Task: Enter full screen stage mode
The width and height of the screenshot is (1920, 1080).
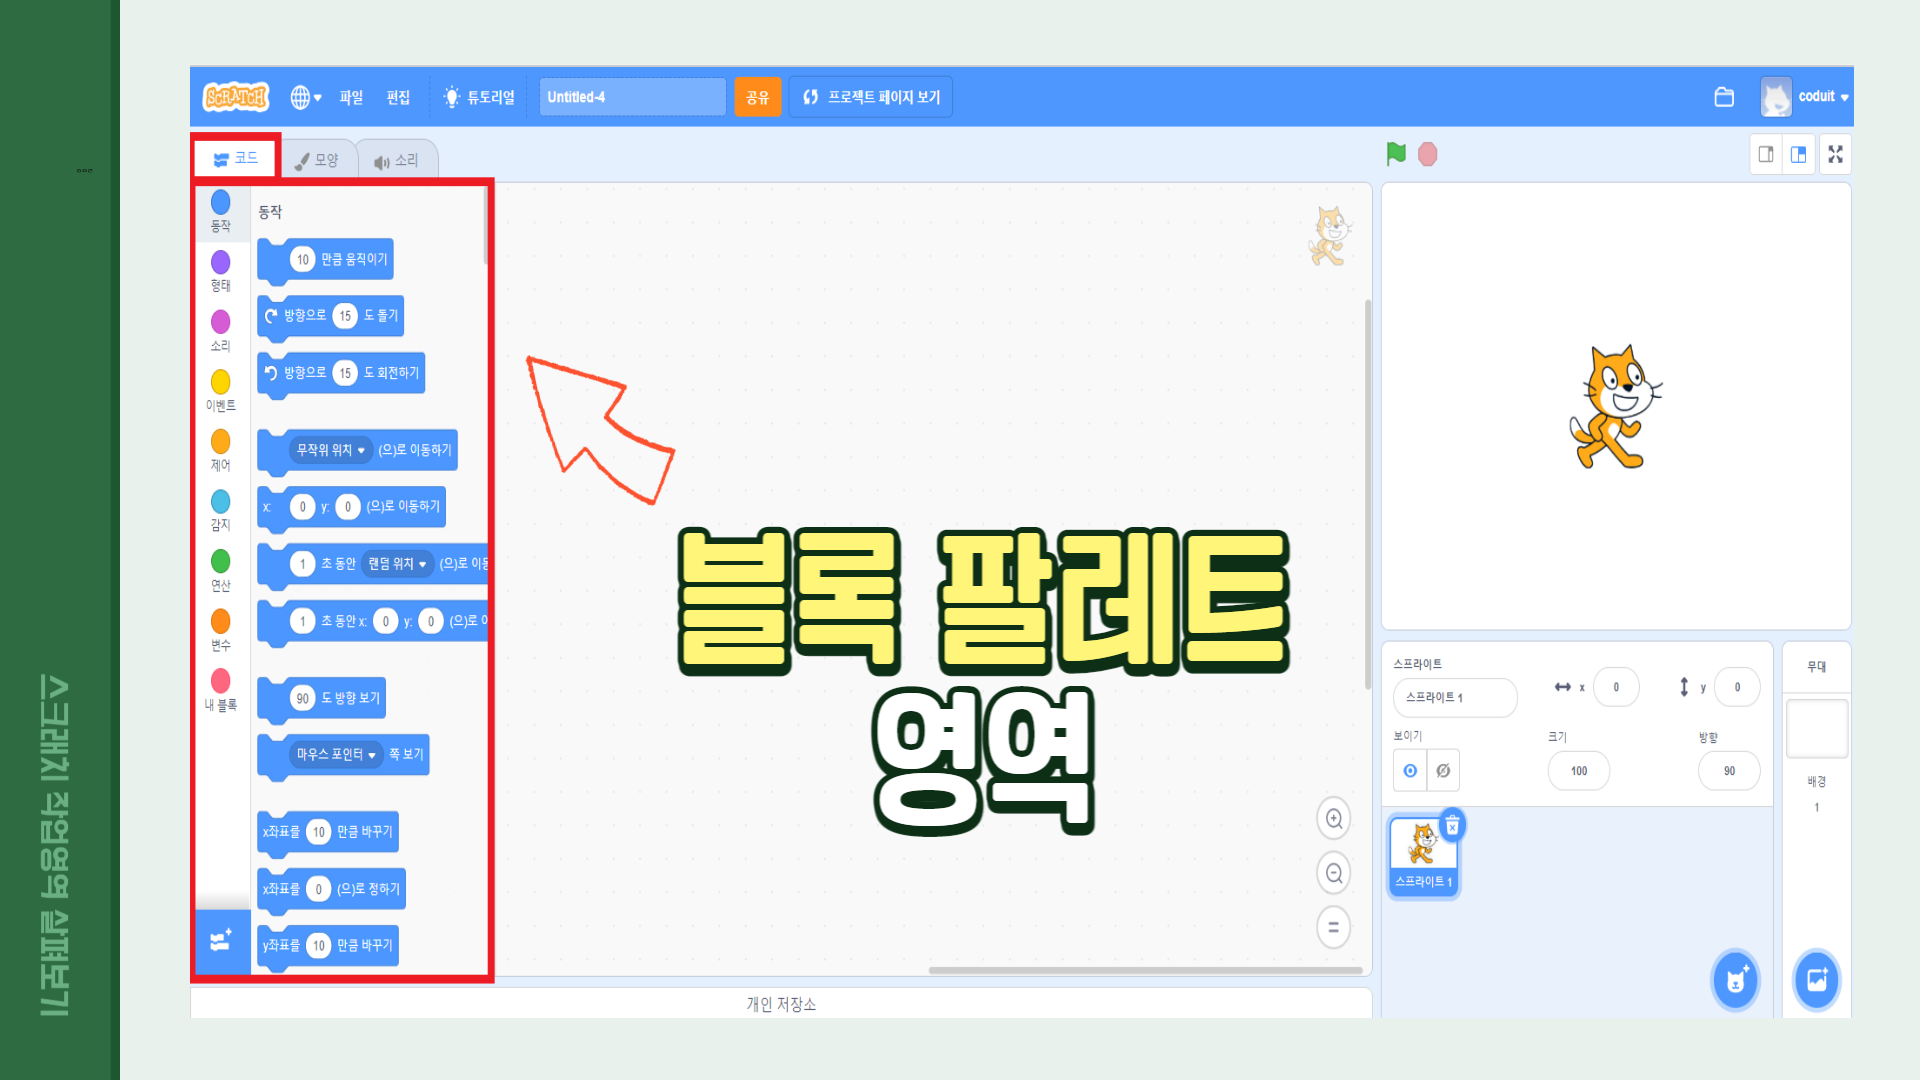Action: [x=1835, y=154]
